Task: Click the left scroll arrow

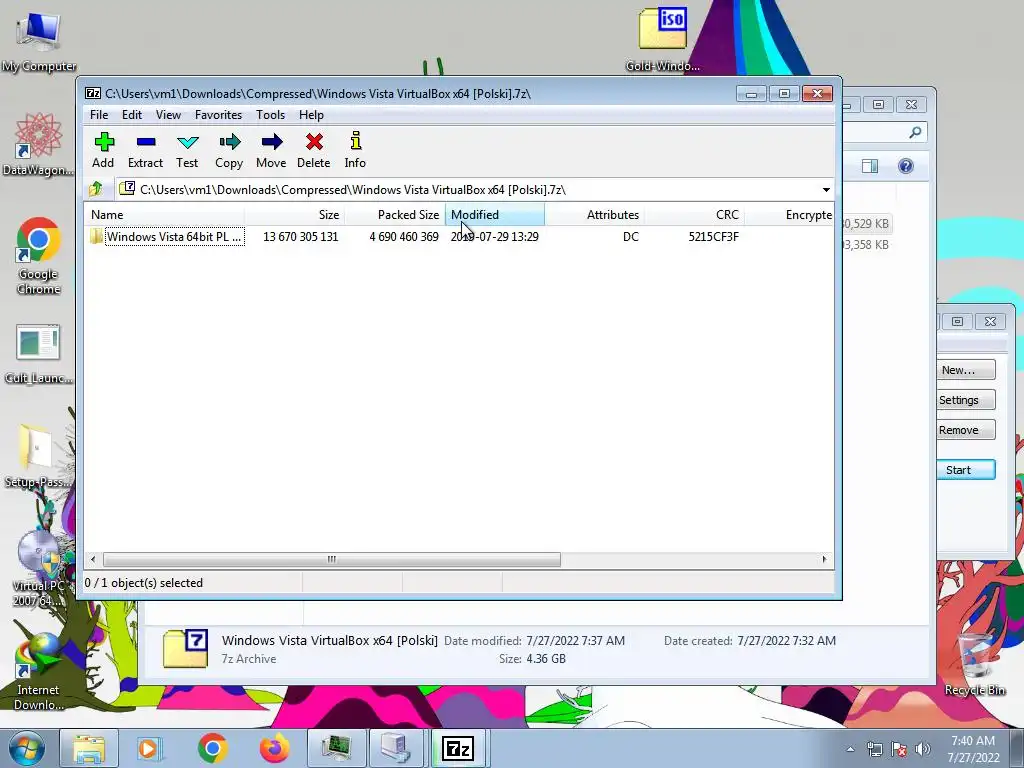Action: click(93, 560)
